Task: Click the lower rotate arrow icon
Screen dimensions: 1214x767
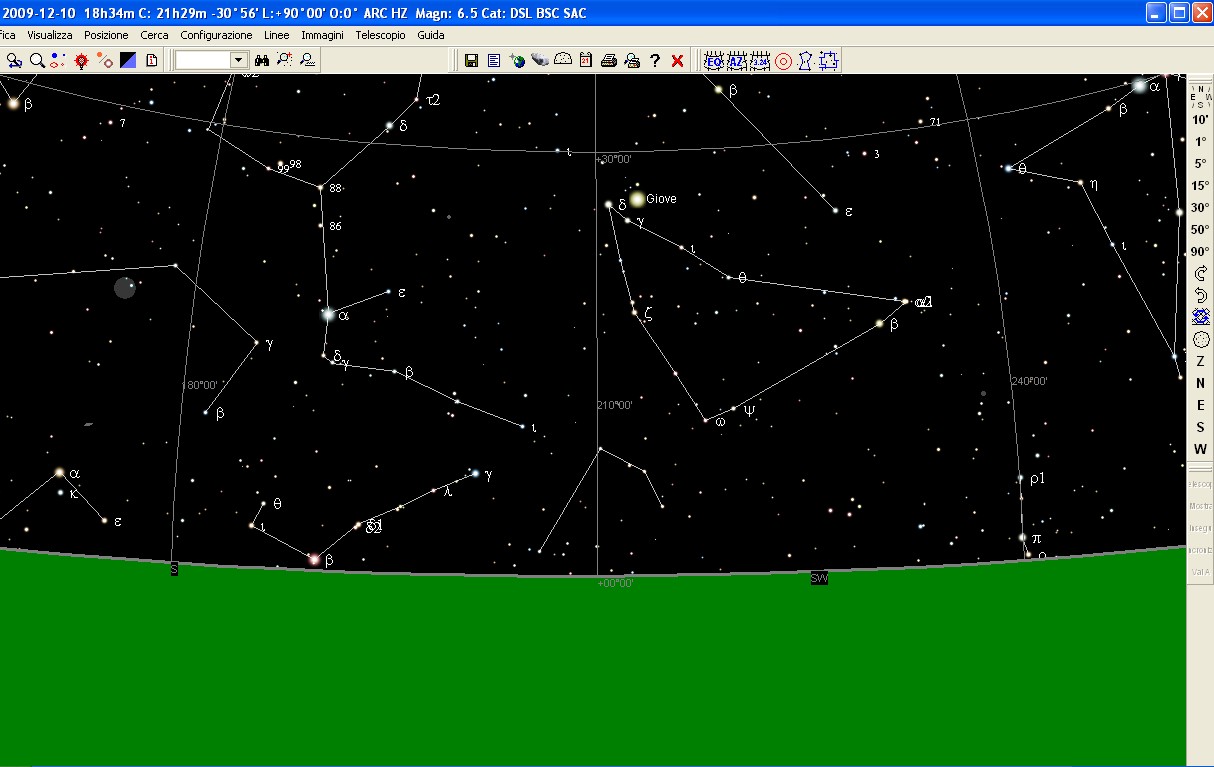Action: (1200, 296)
